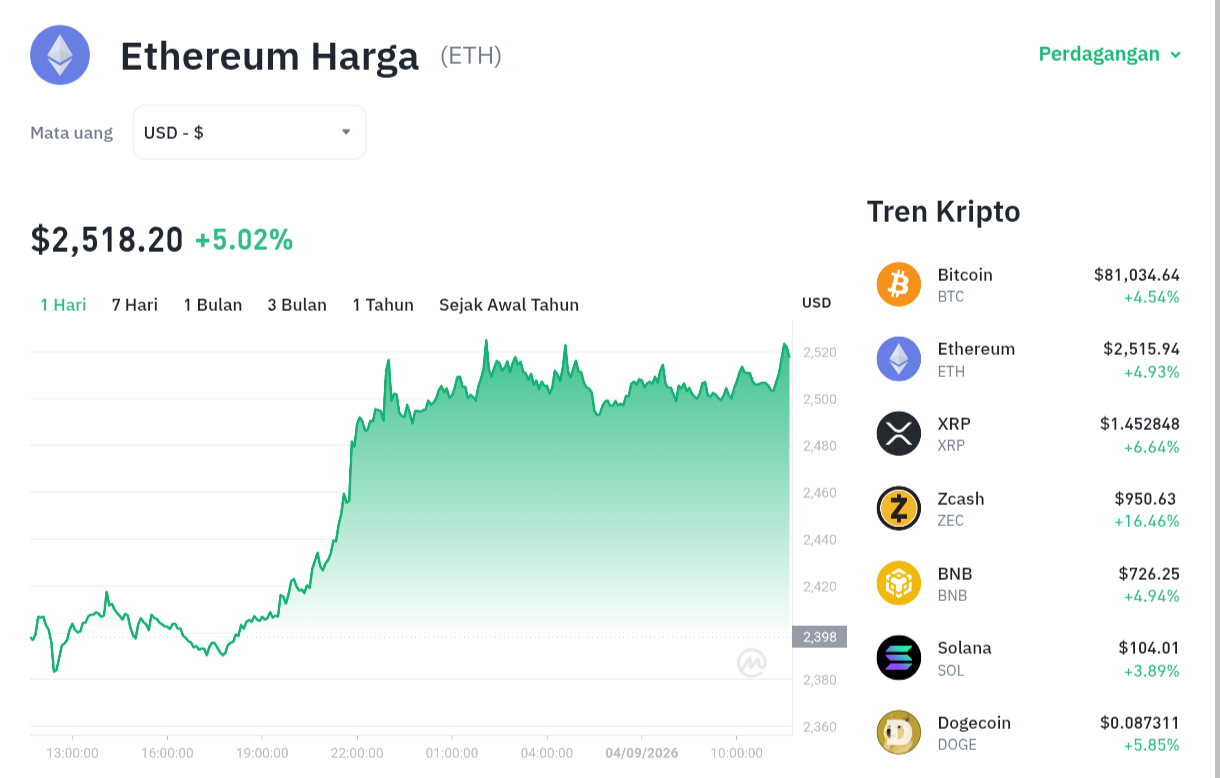
Task: Select the 3 Bulan chart range
Action: (x=297, y=305)
